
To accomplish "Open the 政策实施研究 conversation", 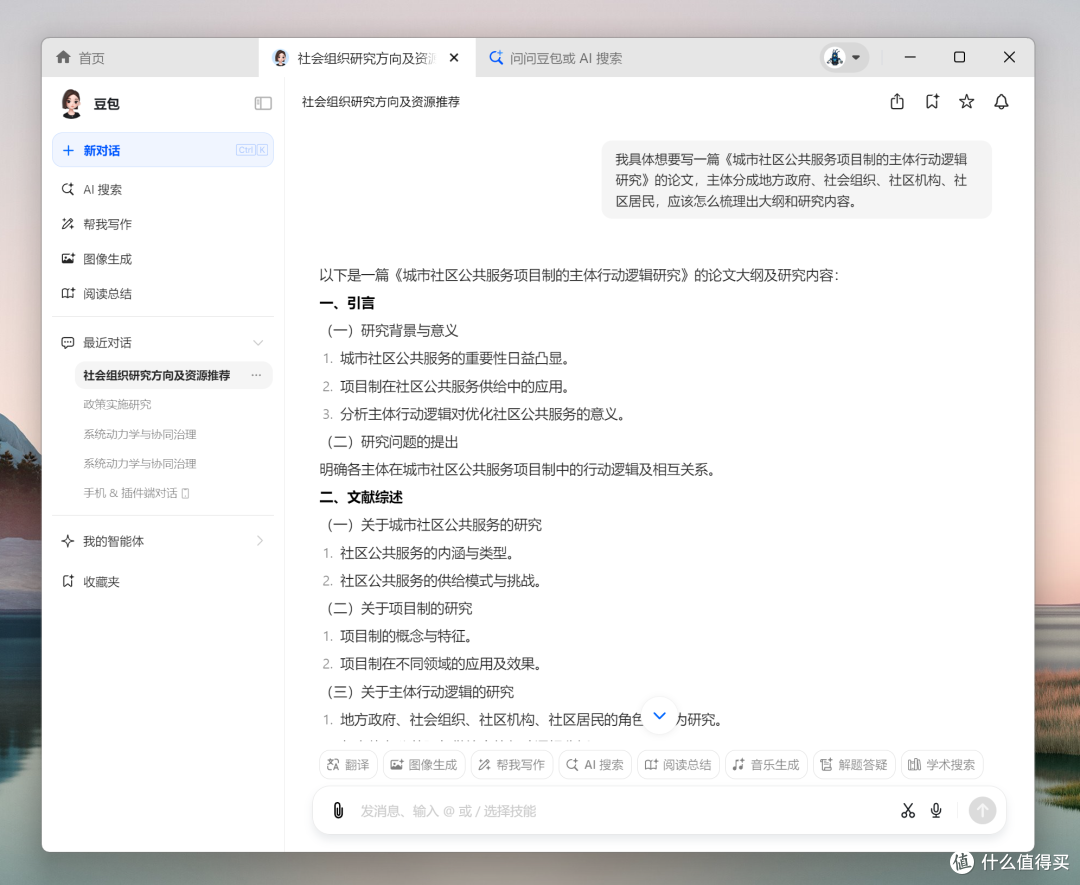I will (x=117, y=404).
